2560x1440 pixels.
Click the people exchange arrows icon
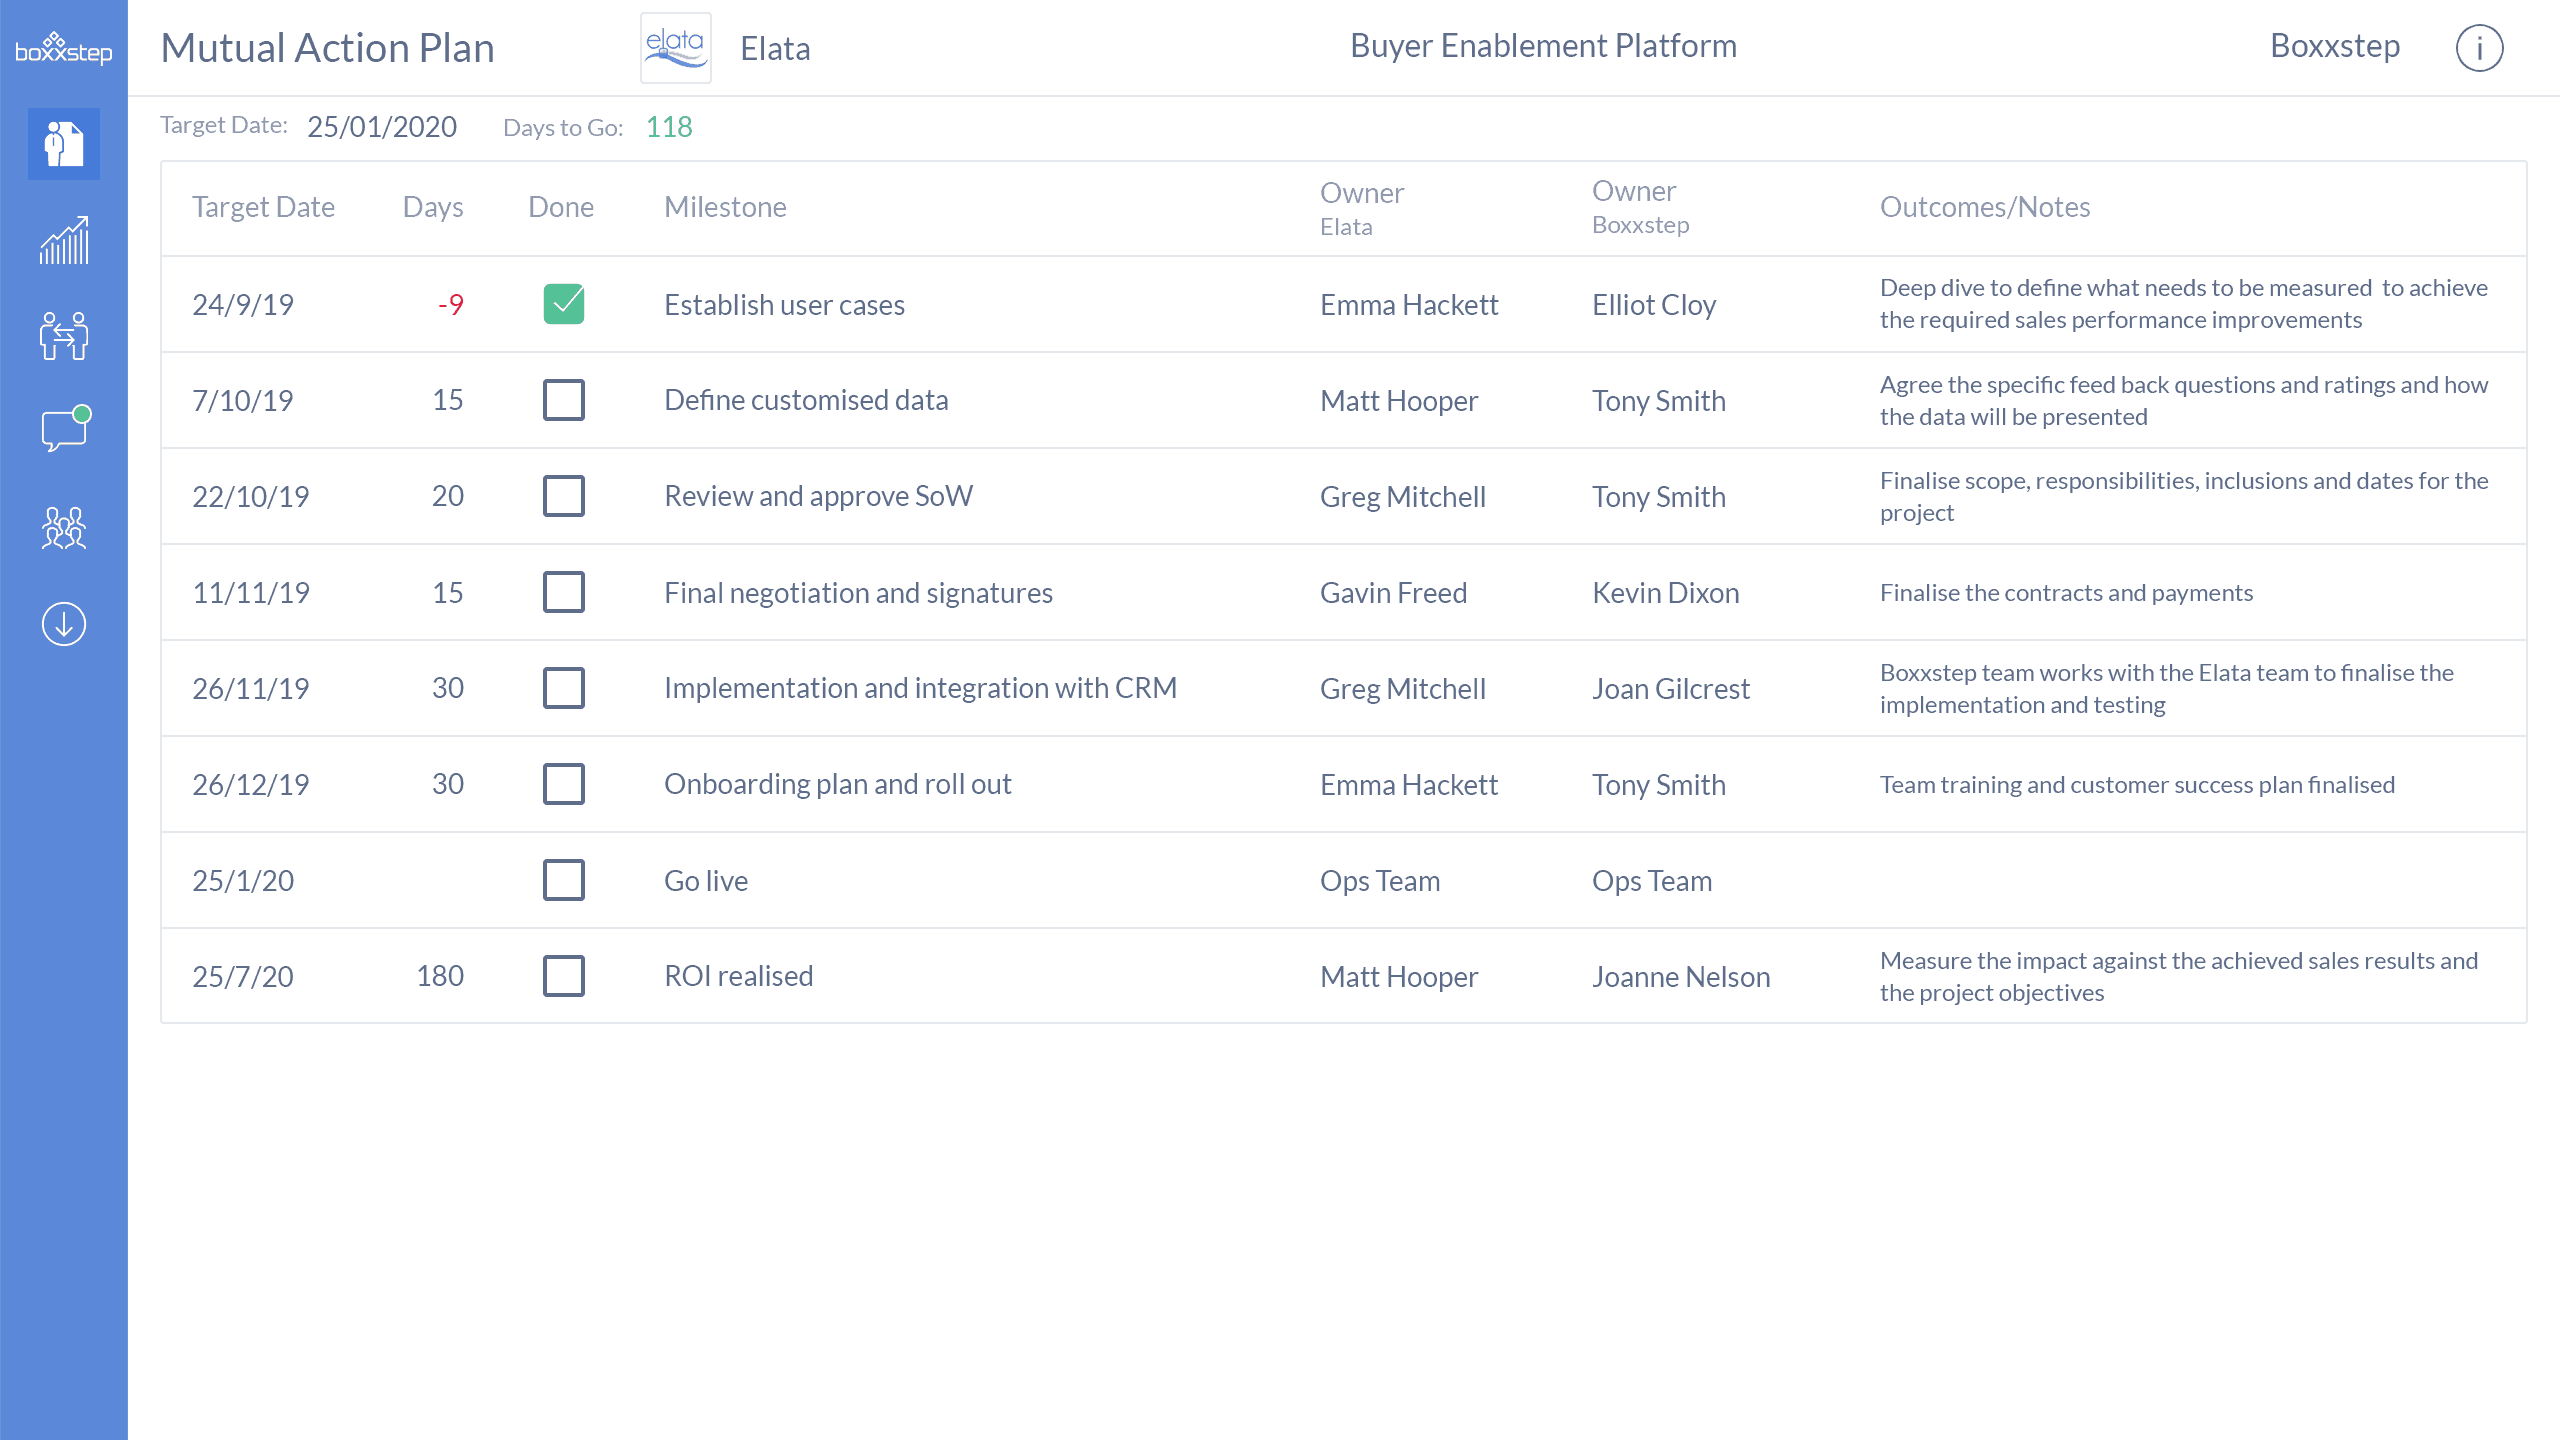pyautogui.click(x=64, y=336)
